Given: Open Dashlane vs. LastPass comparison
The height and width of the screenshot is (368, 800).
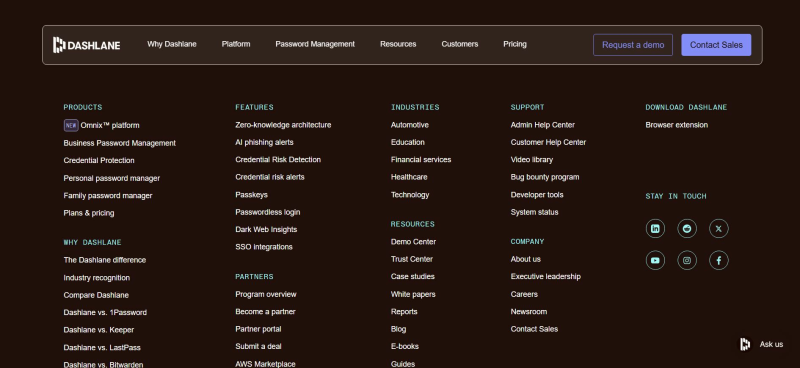Looking at the screenshot, I should click(x=102, y=348).
